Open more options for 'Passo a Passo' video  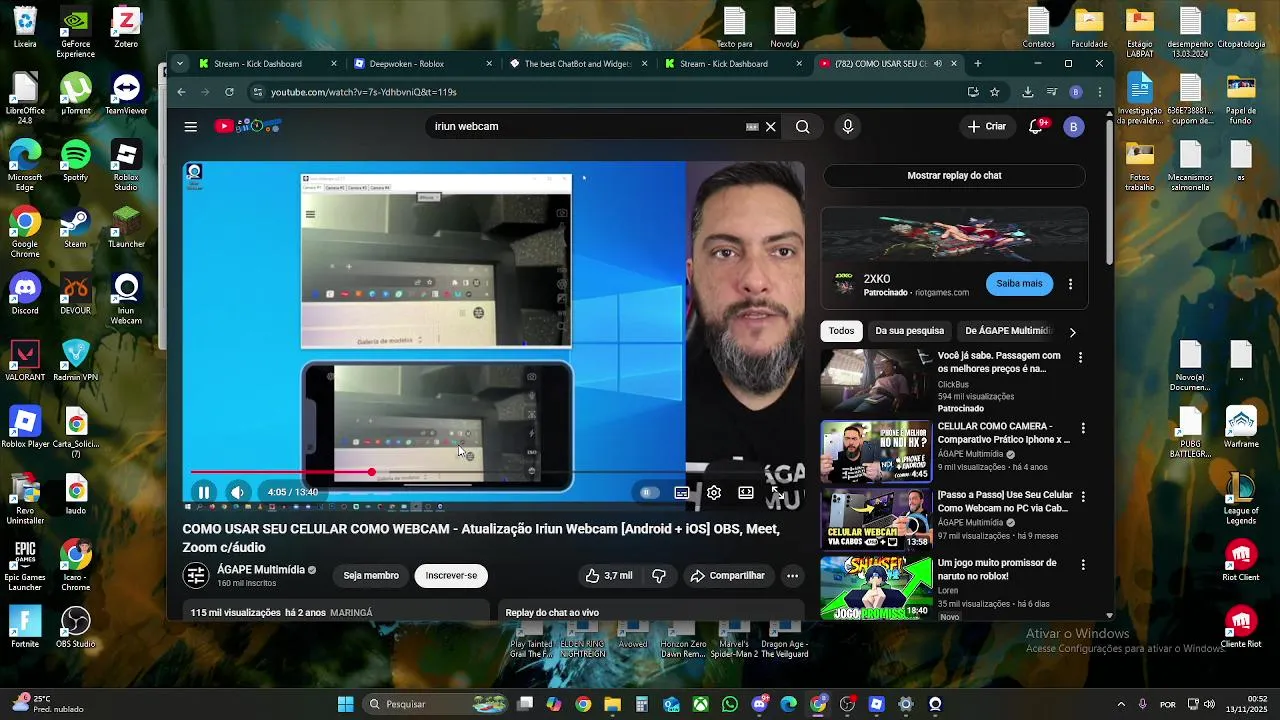click(x=1082, y=496)
